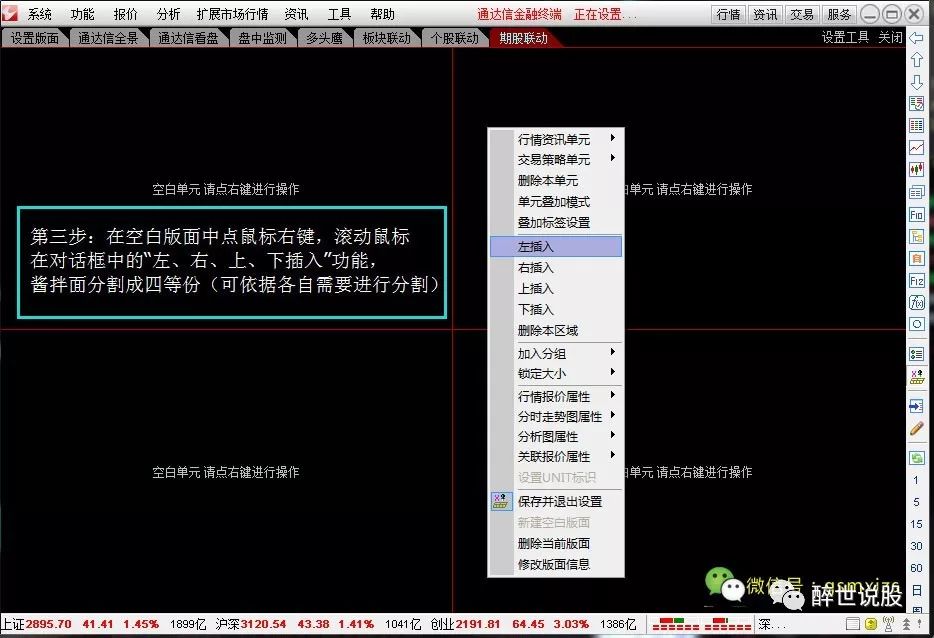The width and height of the screenshot is (934, 638).
Task: Expand the 锁定大小 submenu
Action: (556, 374)
